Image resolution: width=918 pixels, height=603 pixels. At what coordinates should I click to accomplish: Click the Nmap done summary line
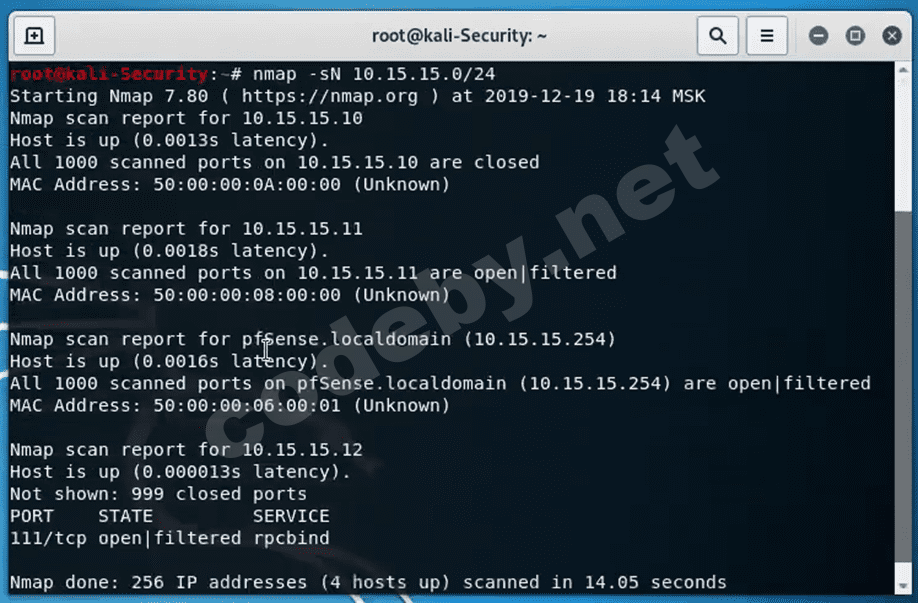click(x=368, y=582)
